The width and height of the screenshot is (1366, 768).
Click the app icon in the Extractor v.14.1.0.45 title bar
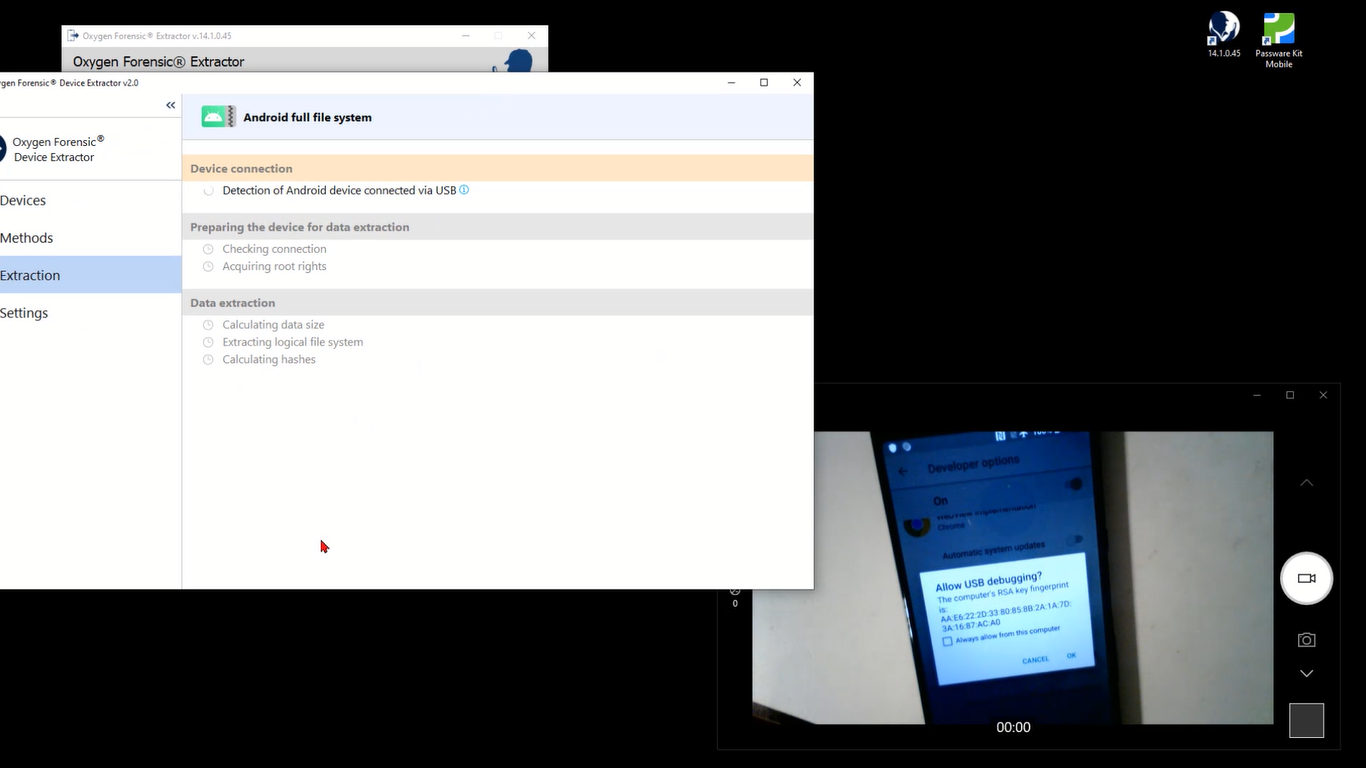[73, 36]
